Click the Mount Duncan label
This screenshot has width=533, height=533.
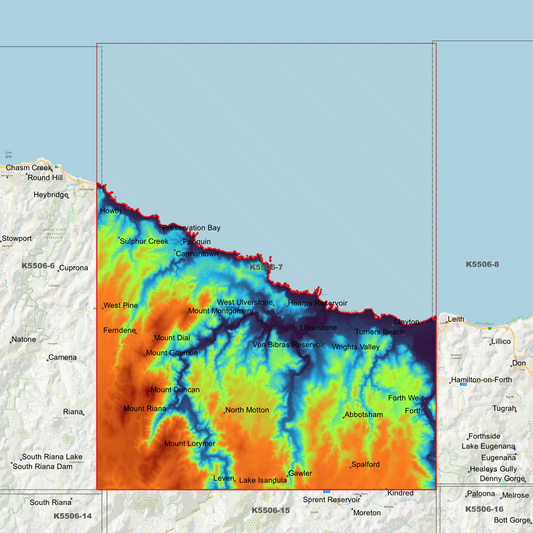(175, 390)
